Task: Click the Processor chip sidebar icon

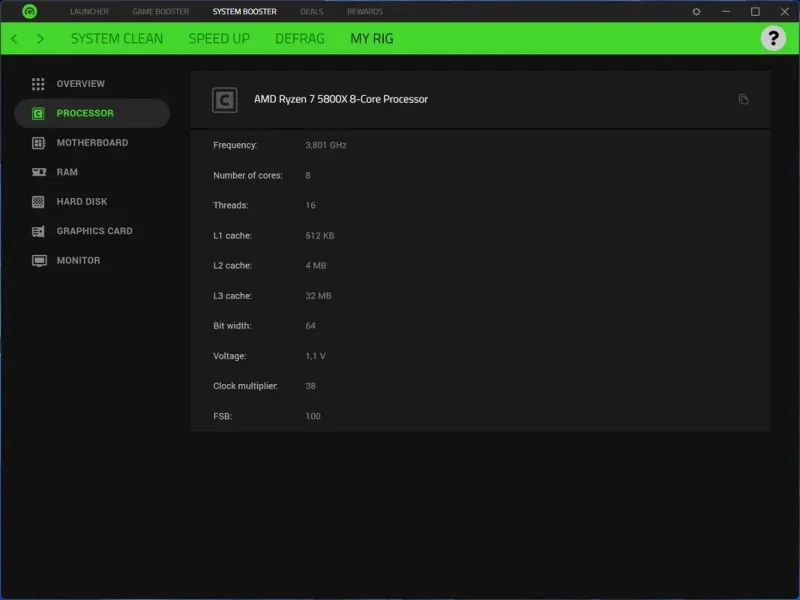Action: pos(38,113)
